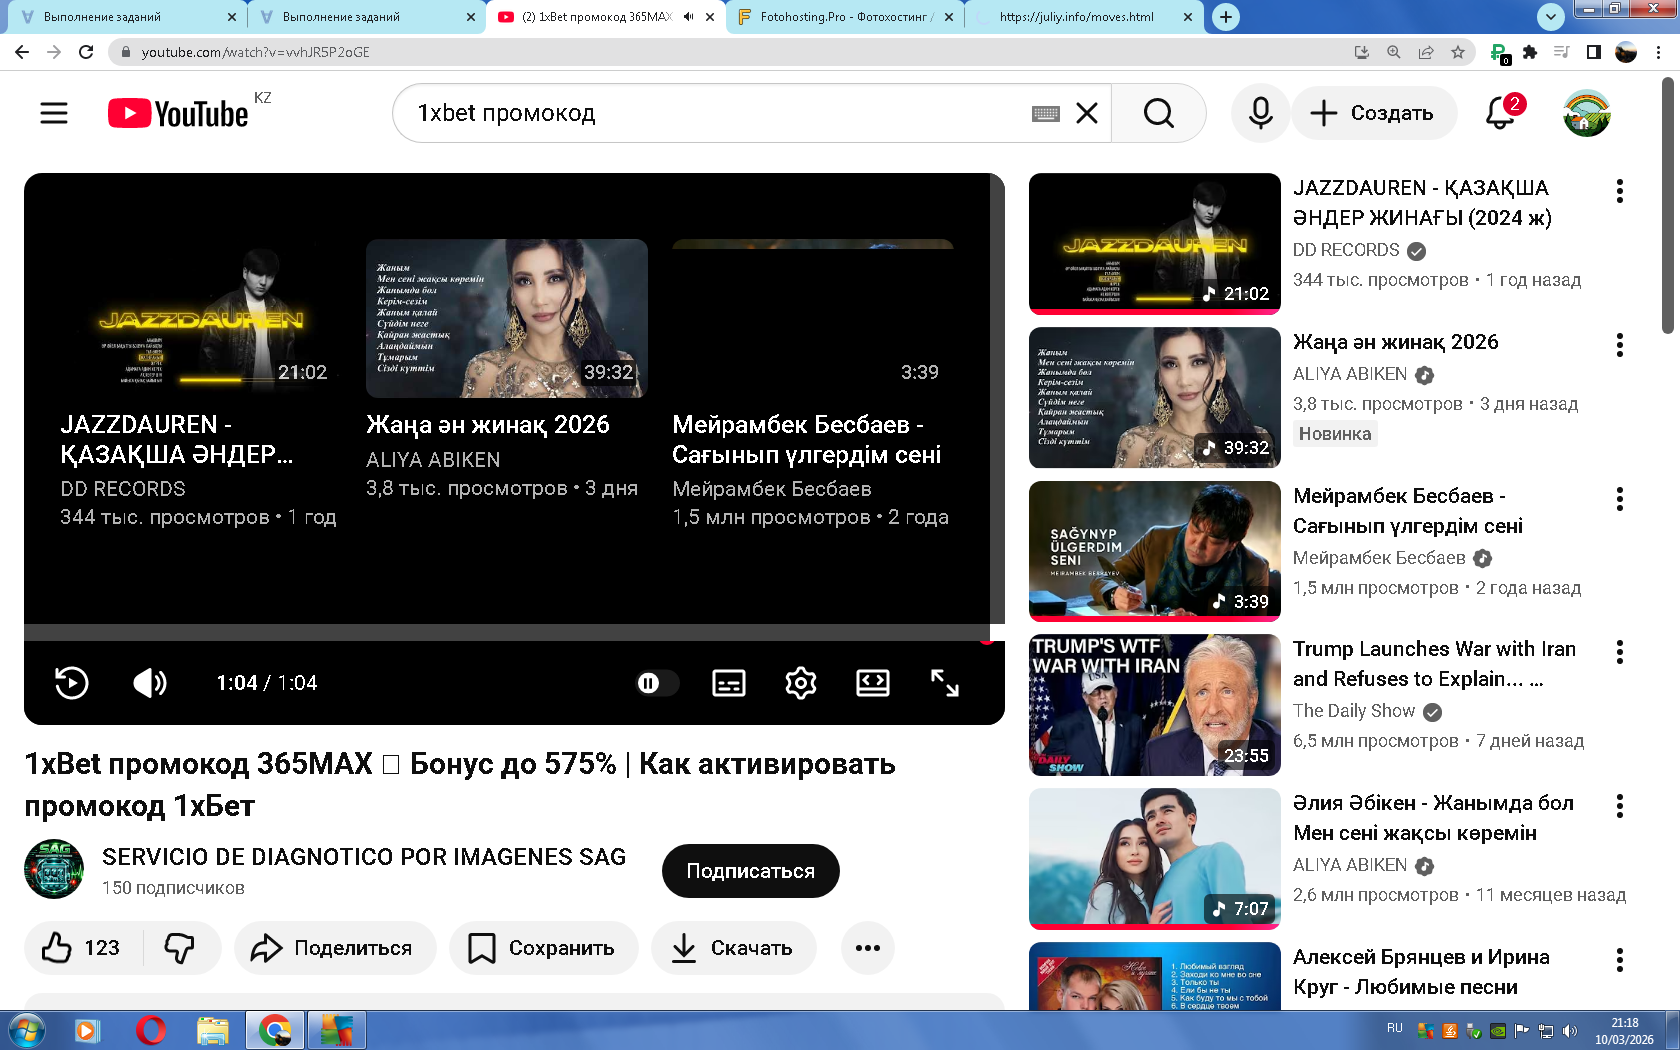Open the notifications bell
The height and width of the screenshot is (1050, 1680).
(x=1500, y=113)
